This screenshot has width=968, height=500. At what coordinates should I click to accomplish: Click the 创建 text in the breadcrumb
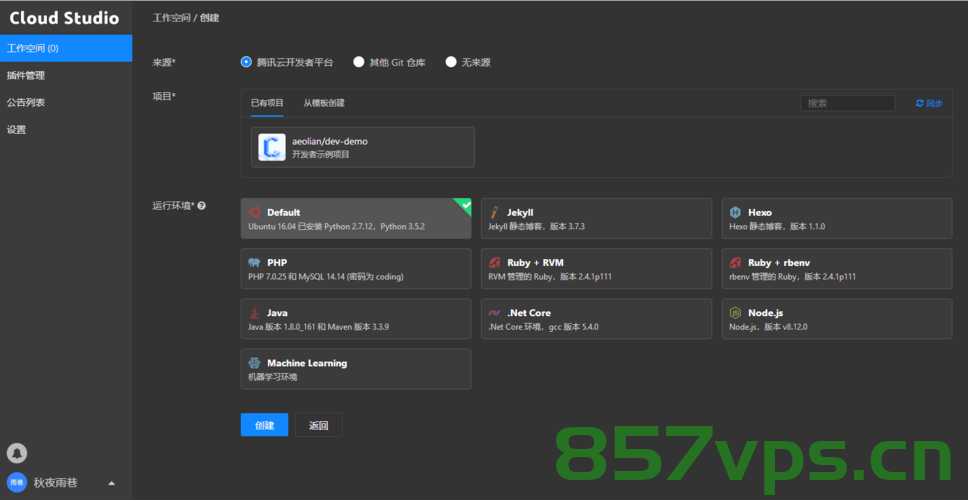209,18
